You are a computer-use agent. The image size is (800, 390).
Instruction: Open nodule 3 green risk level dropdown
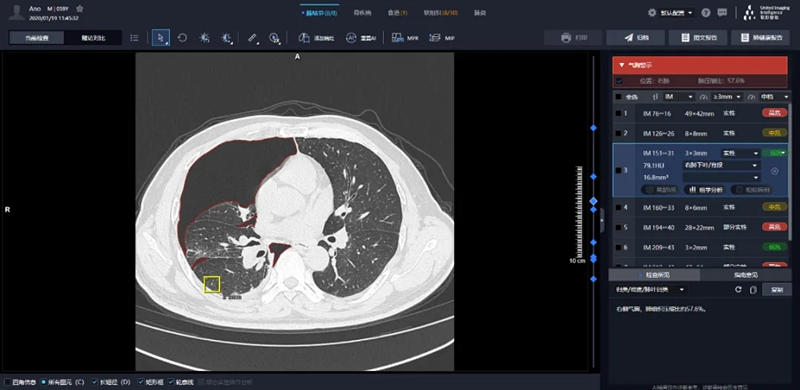(774, 153)
